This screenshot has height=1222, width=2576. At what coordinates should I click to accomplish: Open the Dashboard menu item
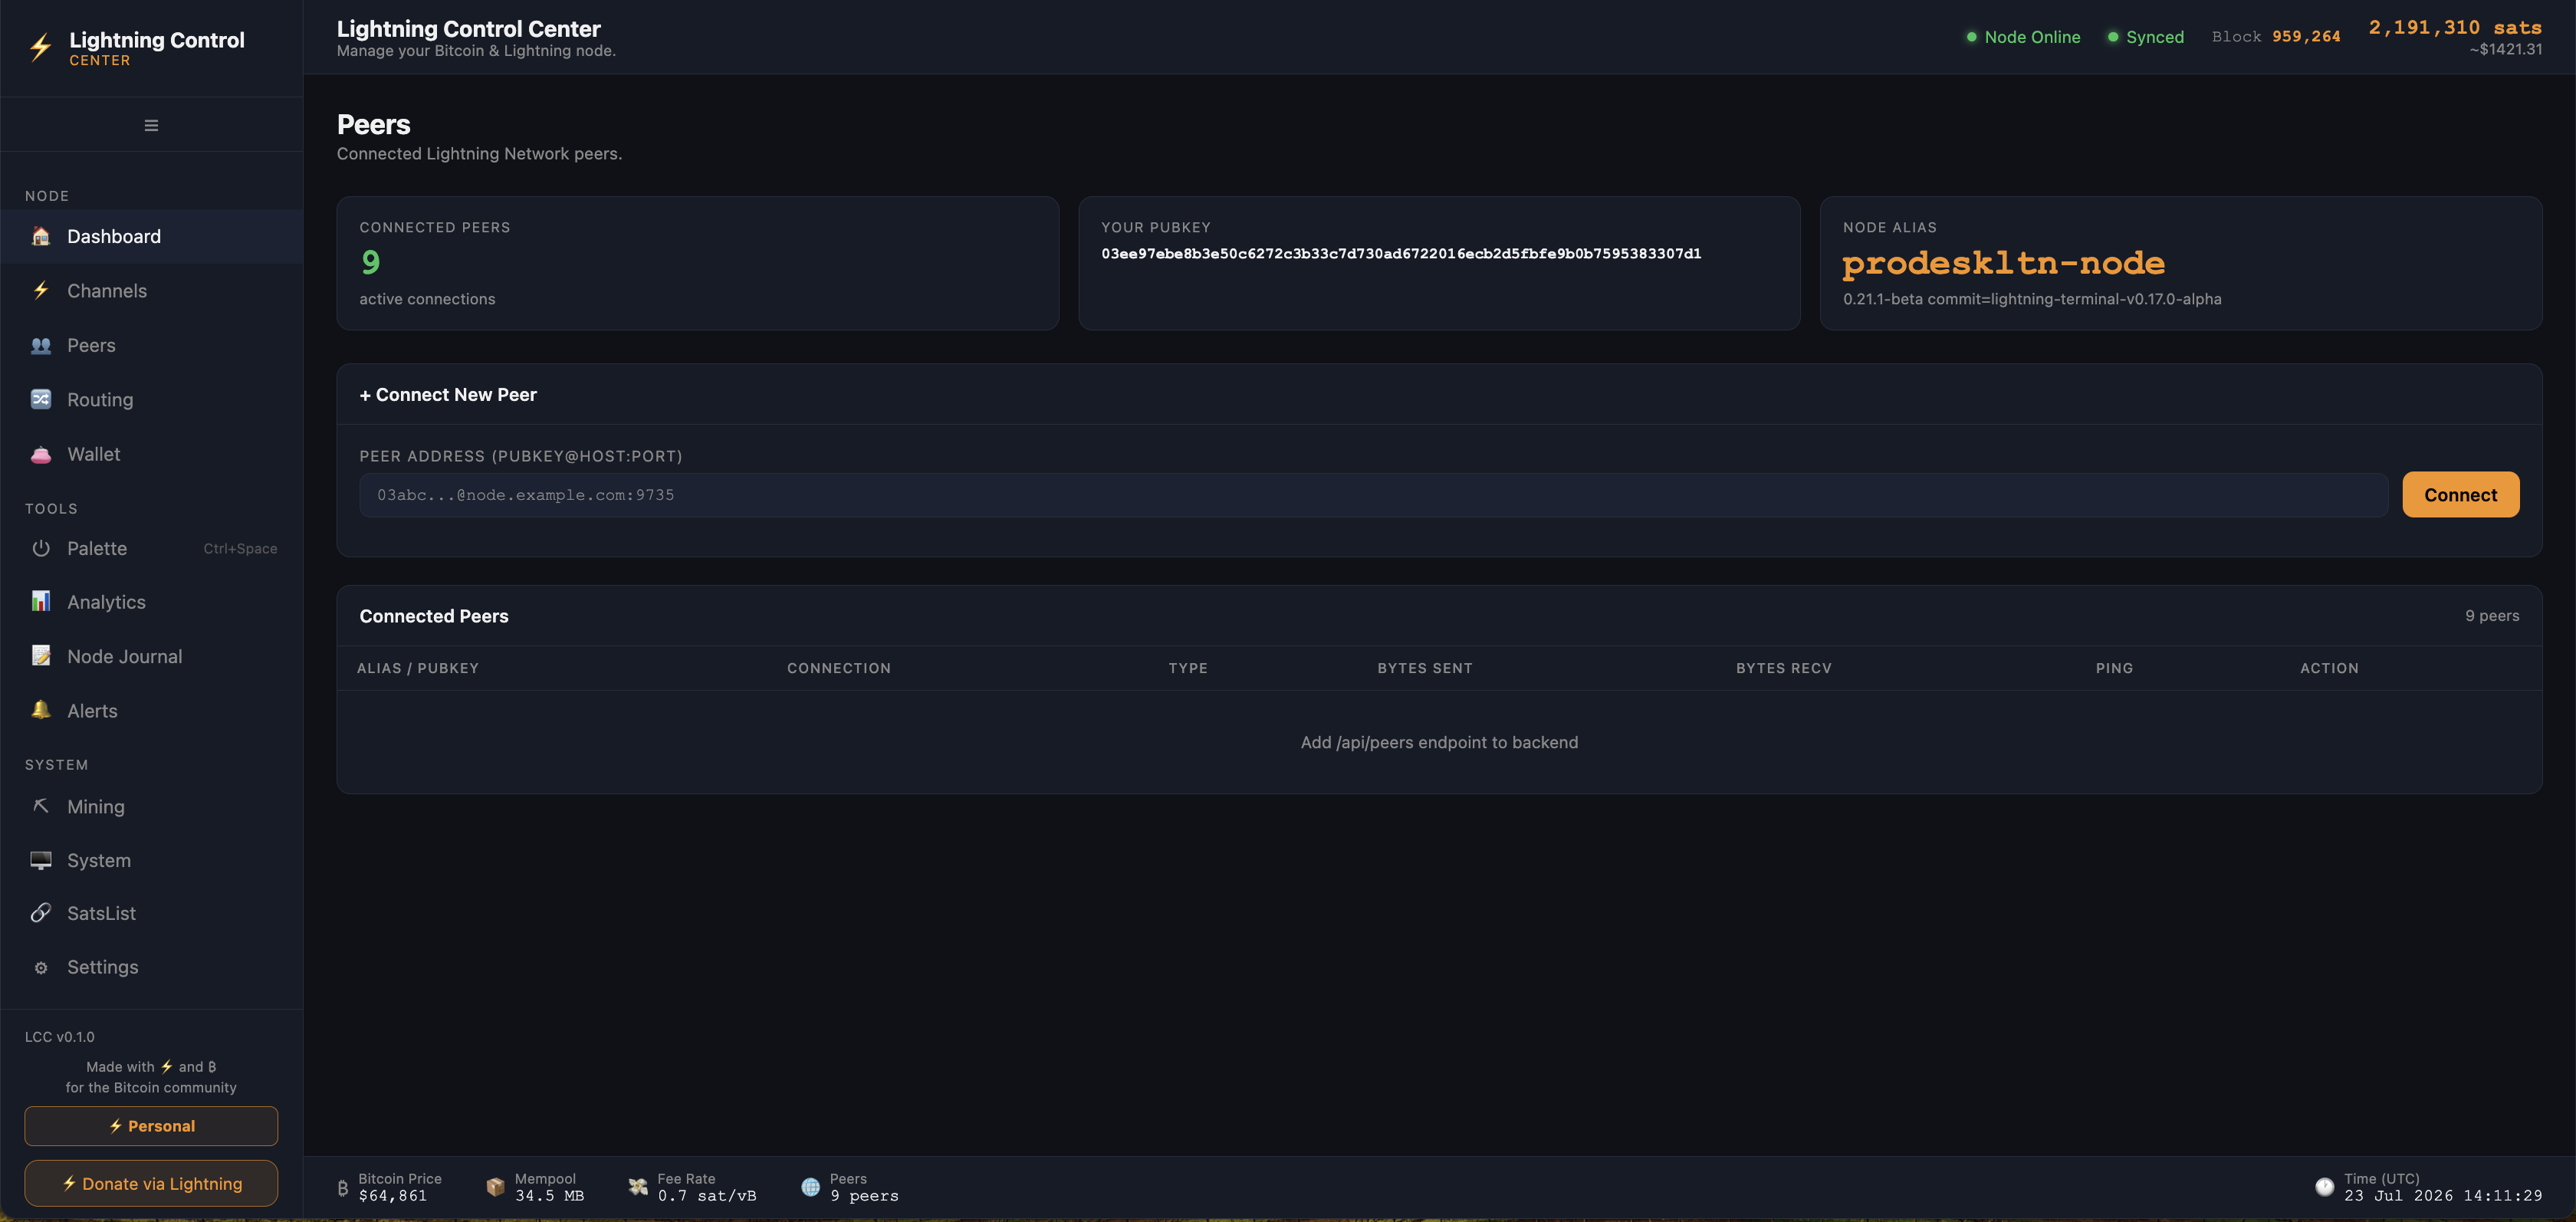[152, 236]
